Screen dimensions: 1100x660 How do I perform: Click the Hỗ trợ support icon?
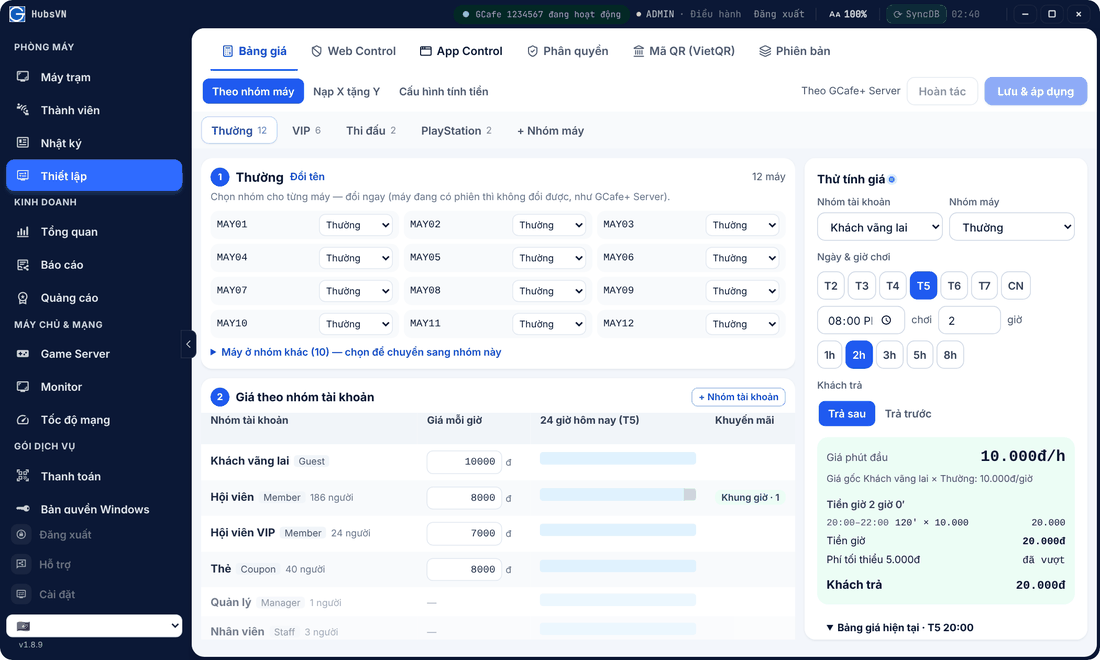tap(22, 564)
